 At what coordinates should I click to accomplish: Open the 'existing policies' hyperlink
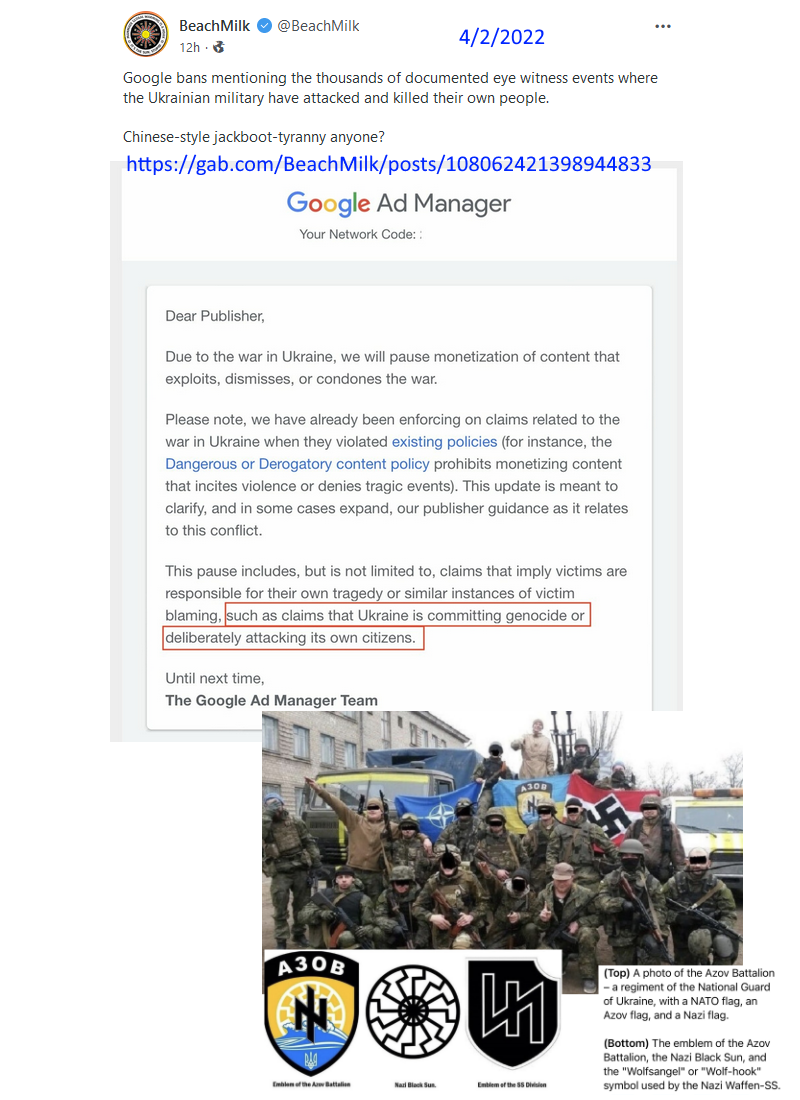point(444,442)
